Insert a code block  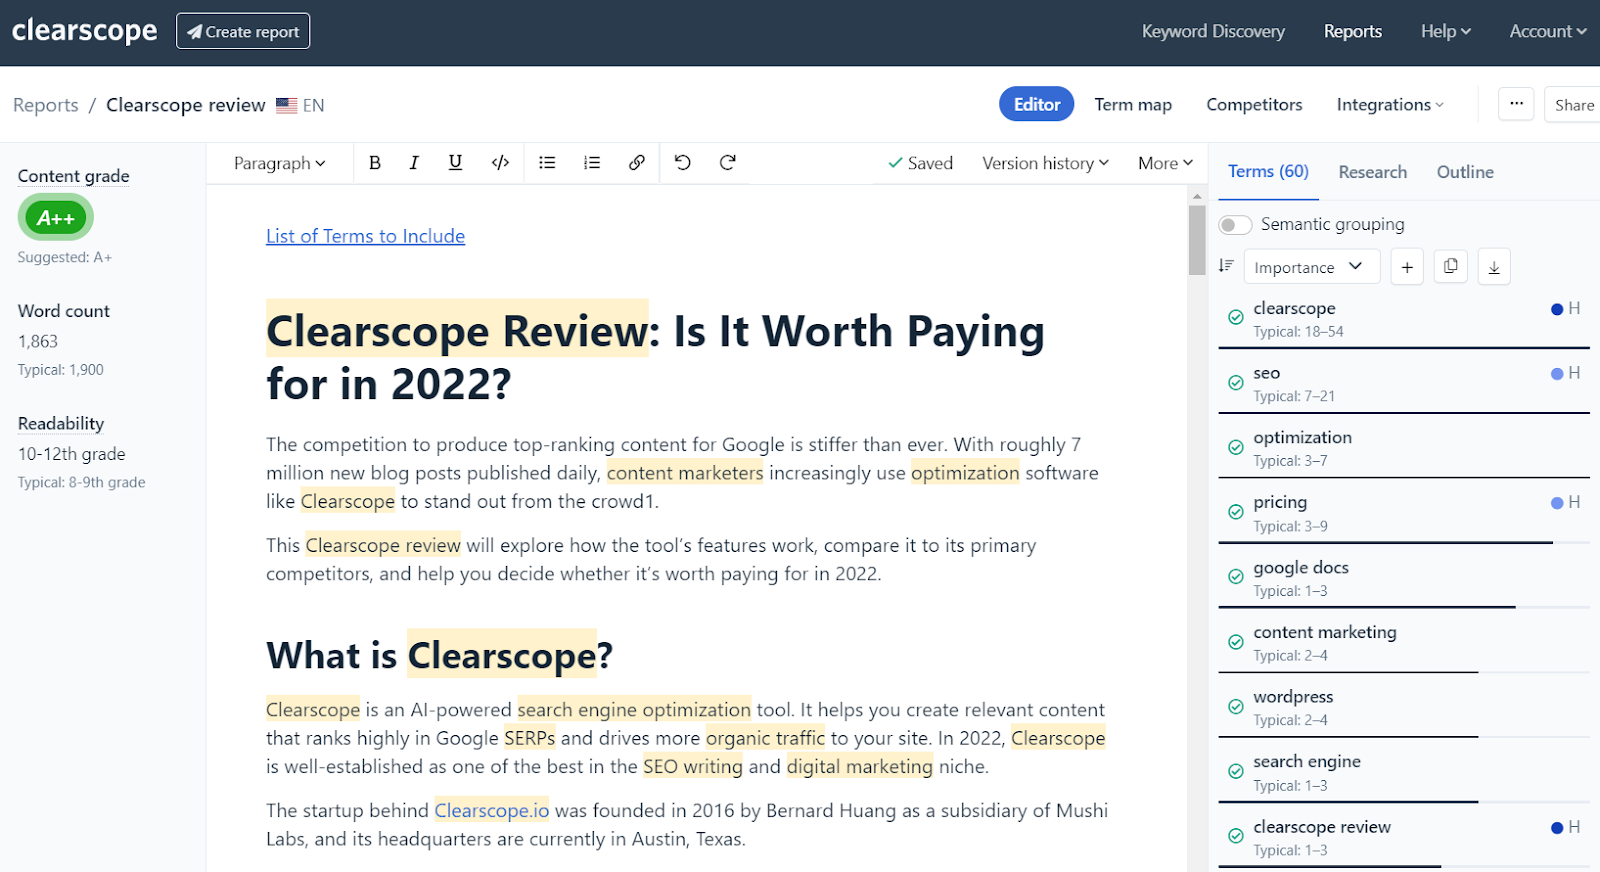coord(500,163)
